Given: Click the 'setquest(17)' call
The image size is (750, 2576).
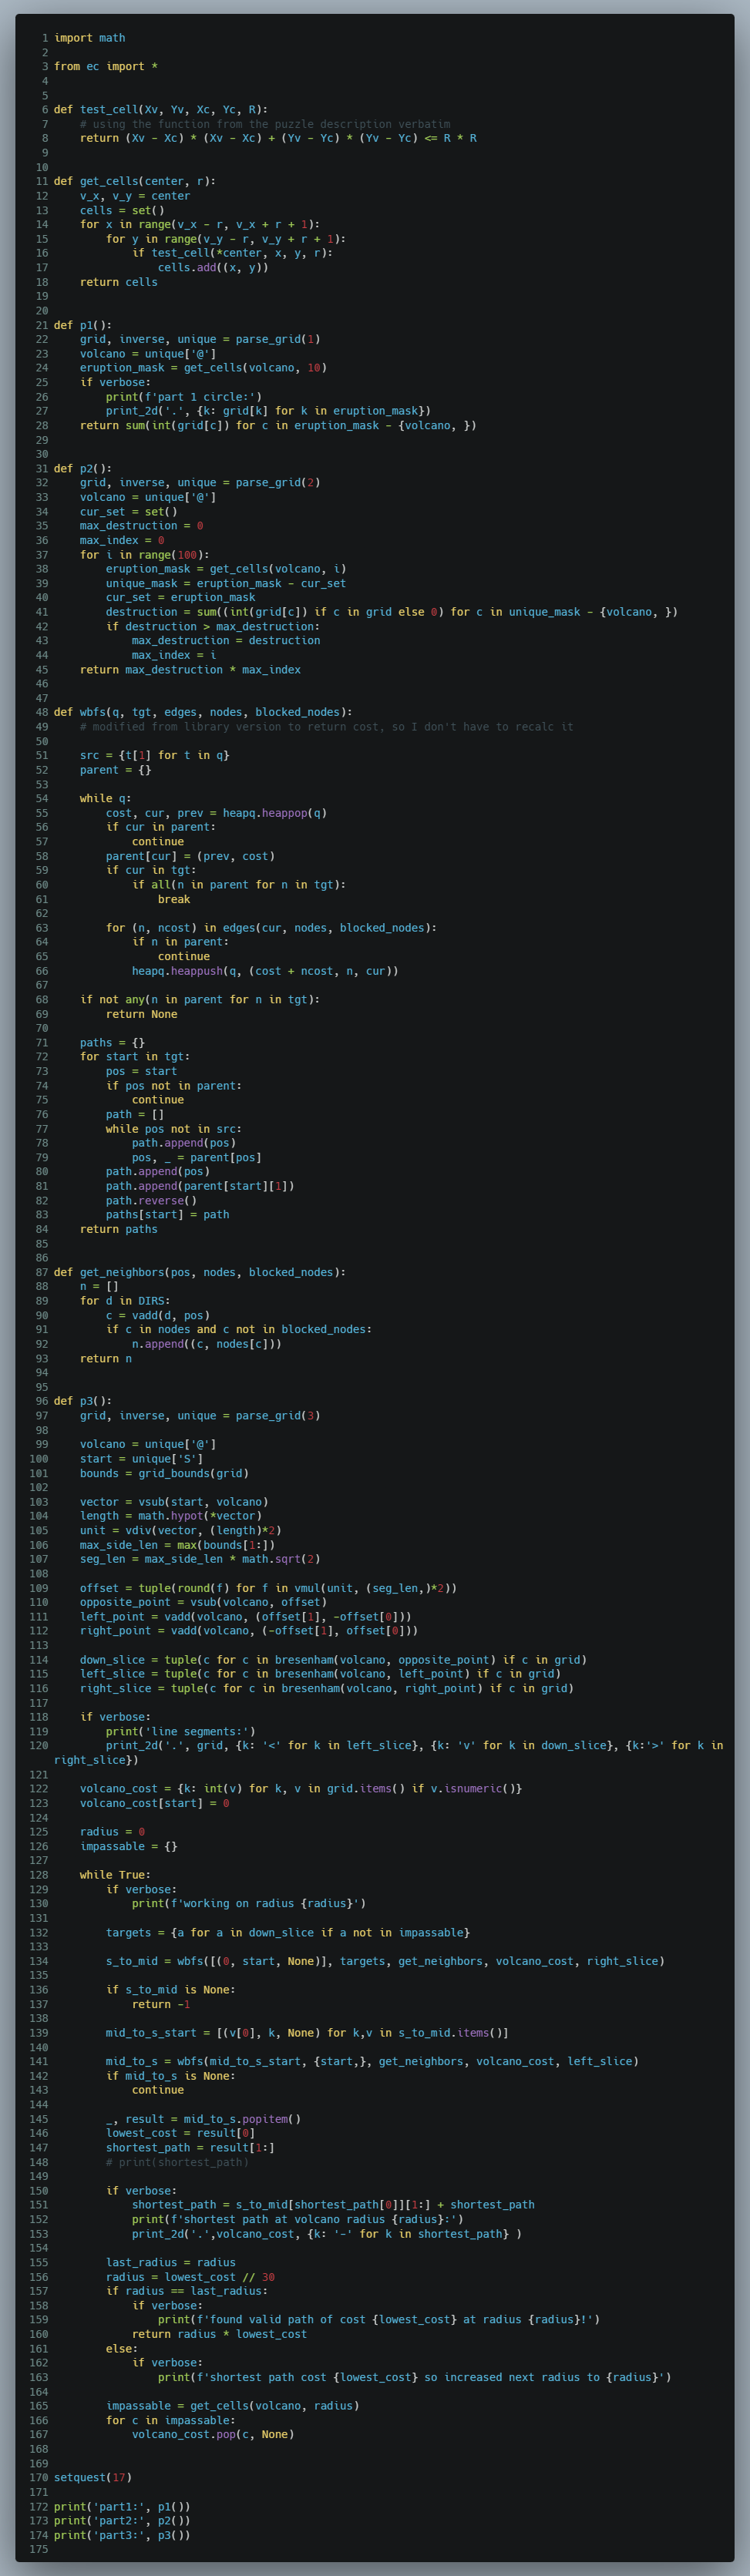Looking at the screenshot, I should tap(92, 2477).
